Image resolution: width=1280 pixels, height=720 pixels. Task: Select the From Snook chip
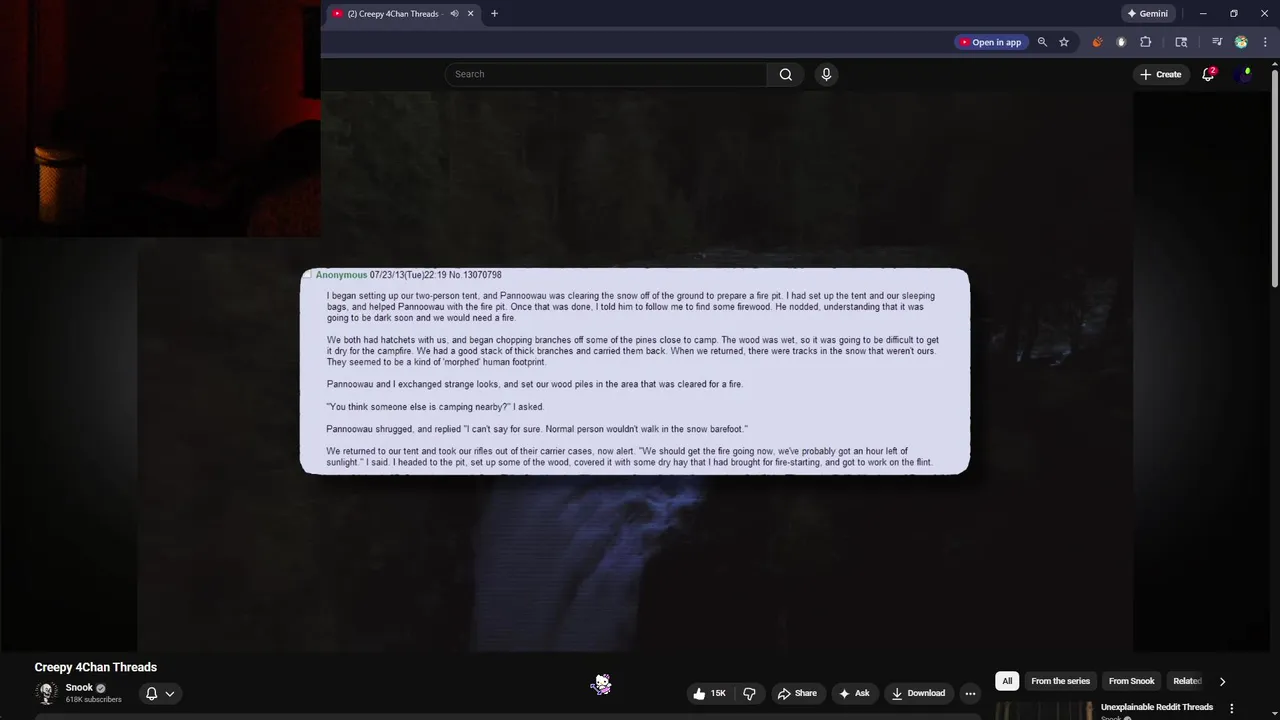1131,681
